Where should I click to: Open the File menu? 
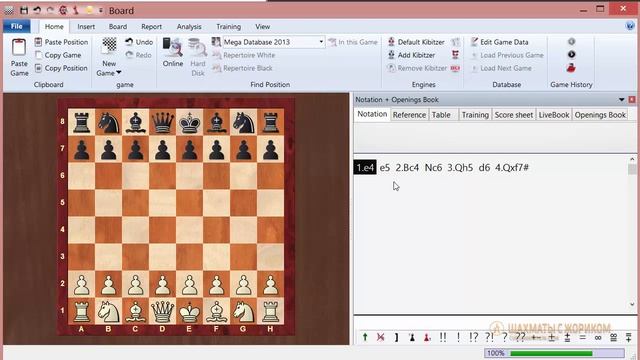point(17,26)
